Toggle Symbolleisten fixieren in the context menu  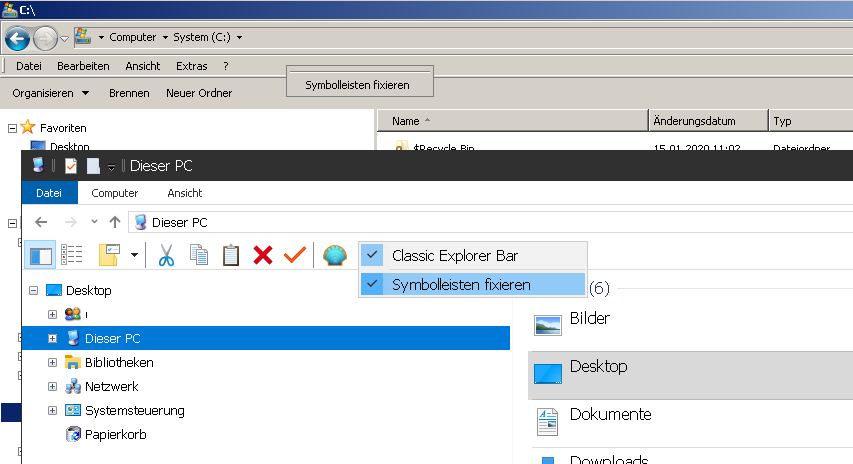pyautogui.click(x=473, y=284)
